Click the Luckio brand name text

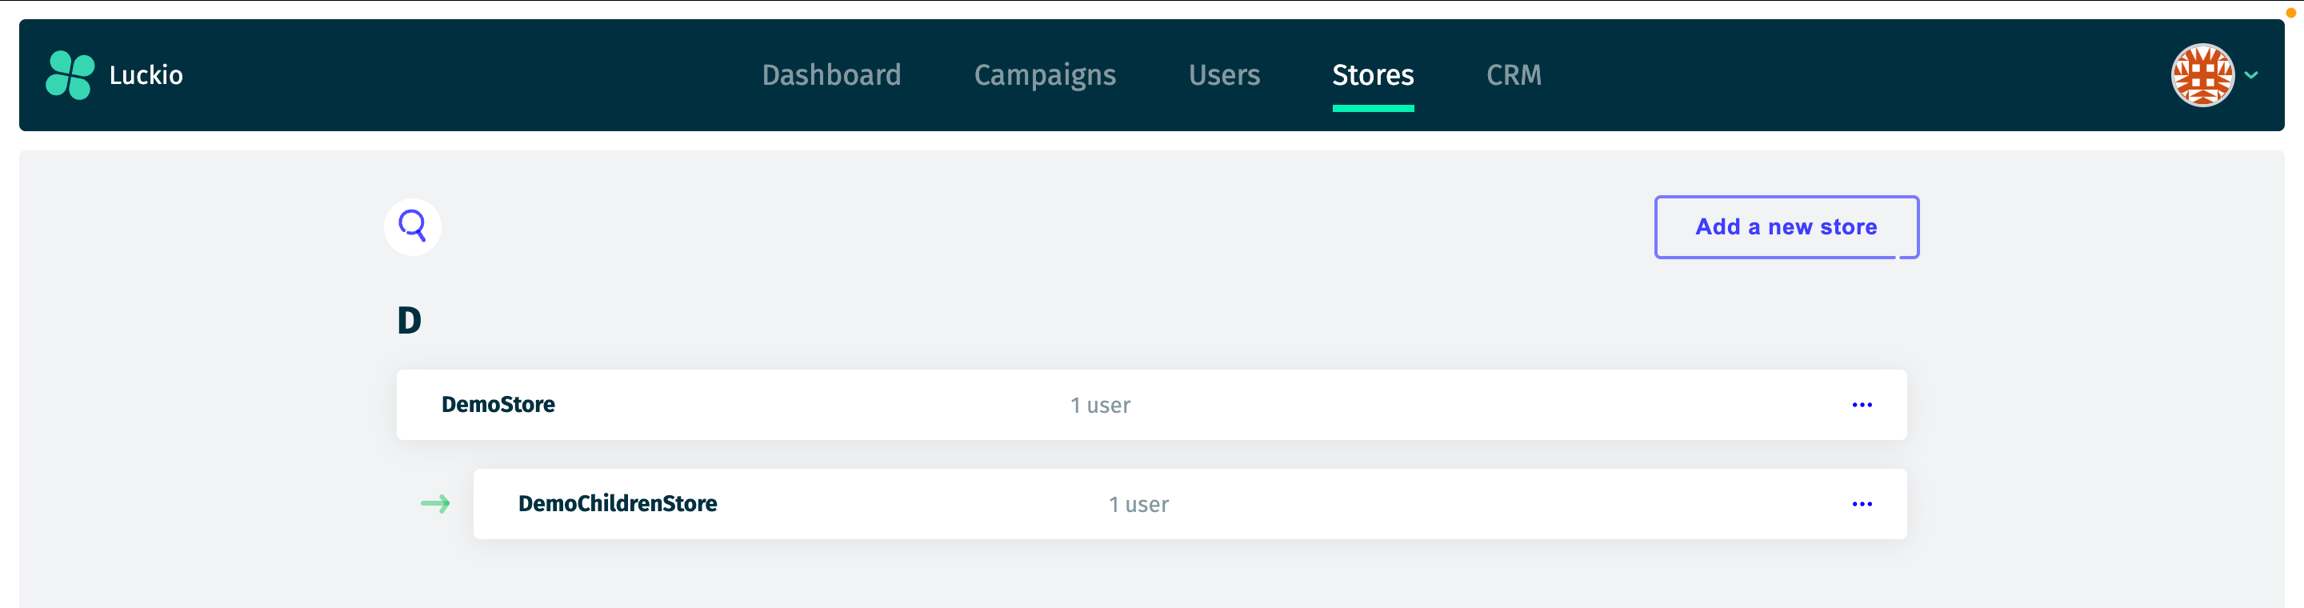[146, 76]
